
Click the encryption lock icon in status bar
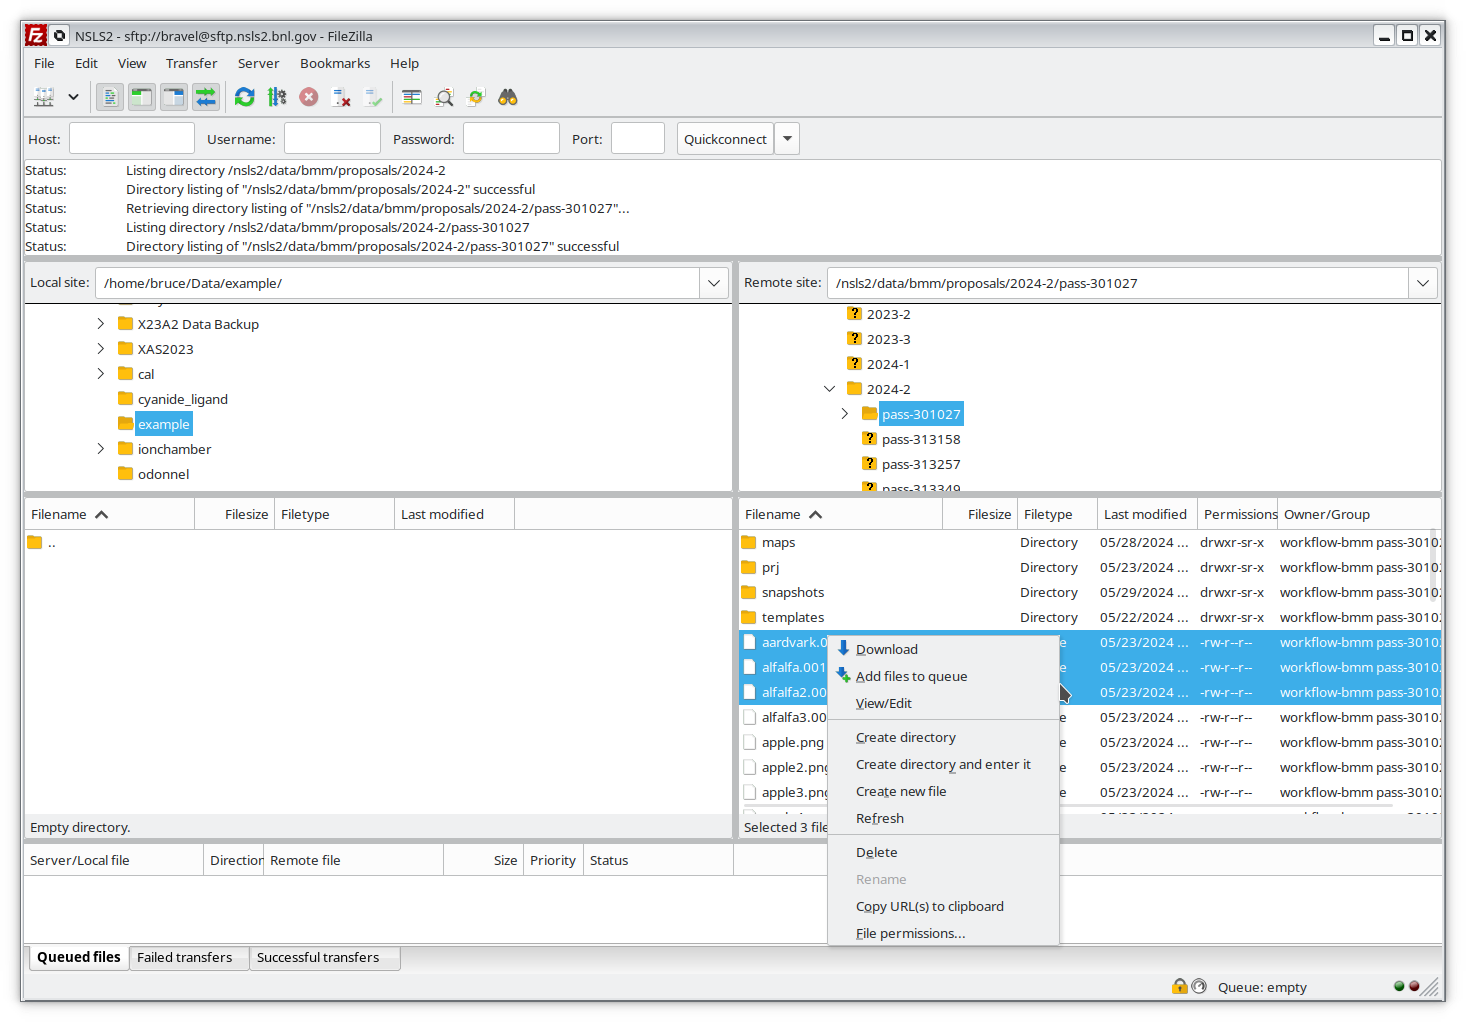(1180, 986)
